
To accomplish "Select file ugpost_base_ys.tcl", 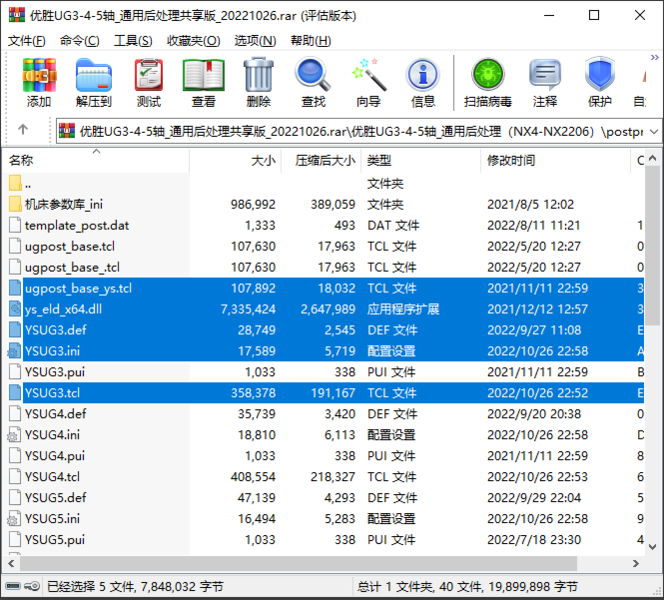I will 78,288.
